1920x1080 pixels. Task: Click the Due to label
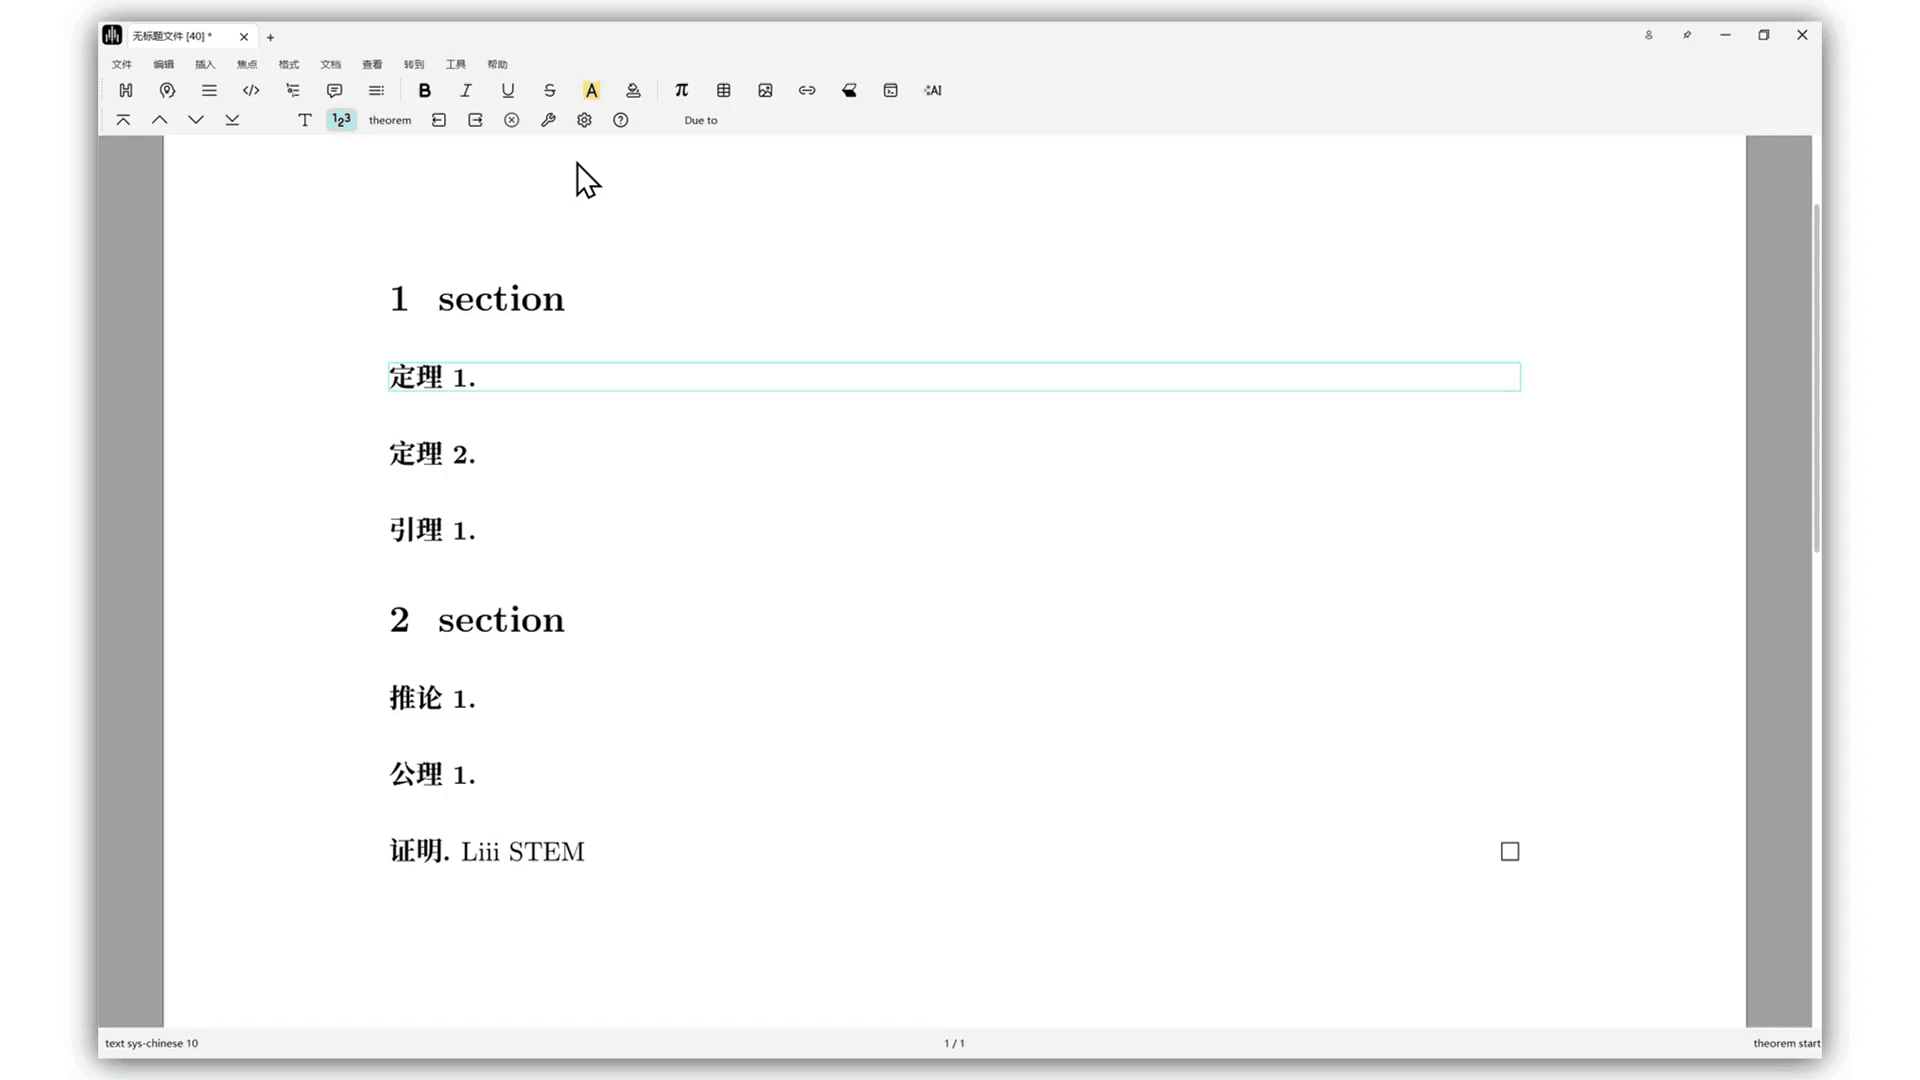[x=700, y=120]
